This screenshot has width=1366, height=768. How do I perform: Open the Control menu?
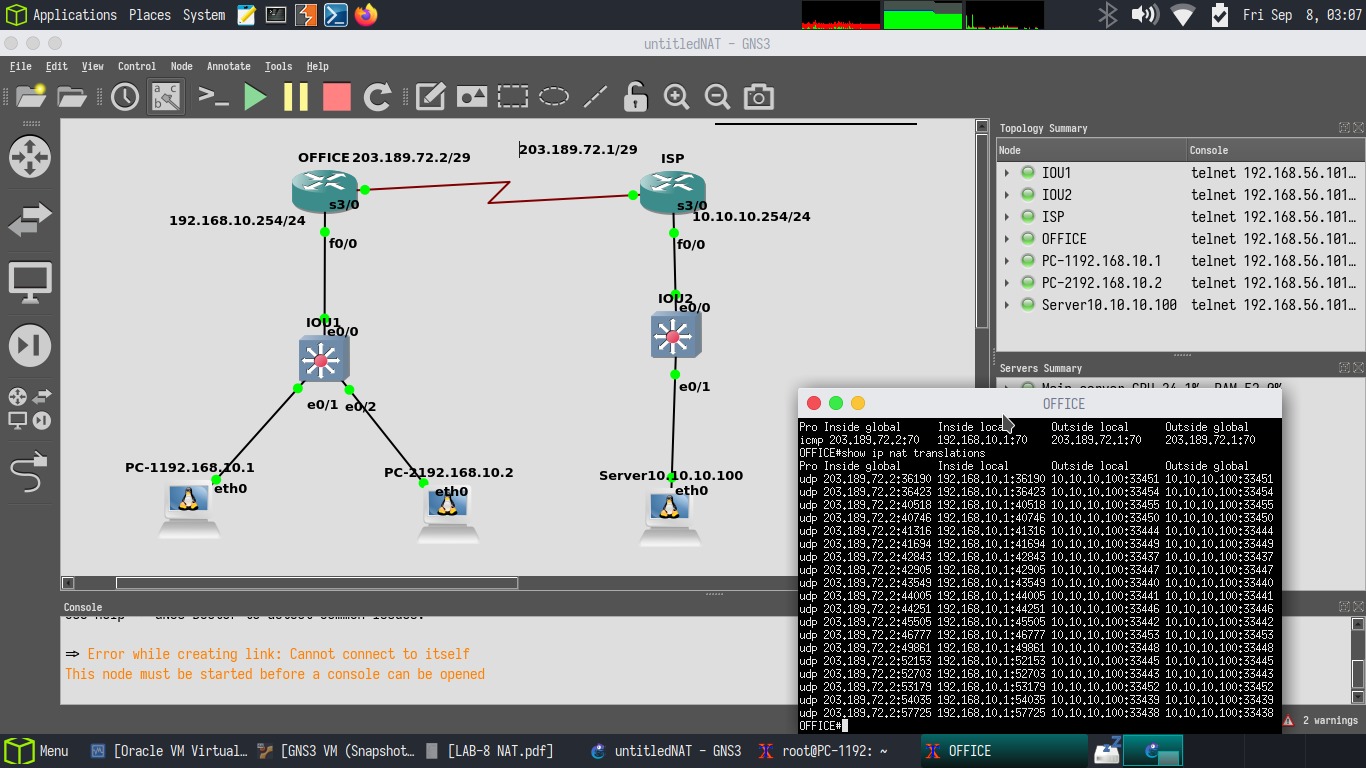click(x=137, y=66)
